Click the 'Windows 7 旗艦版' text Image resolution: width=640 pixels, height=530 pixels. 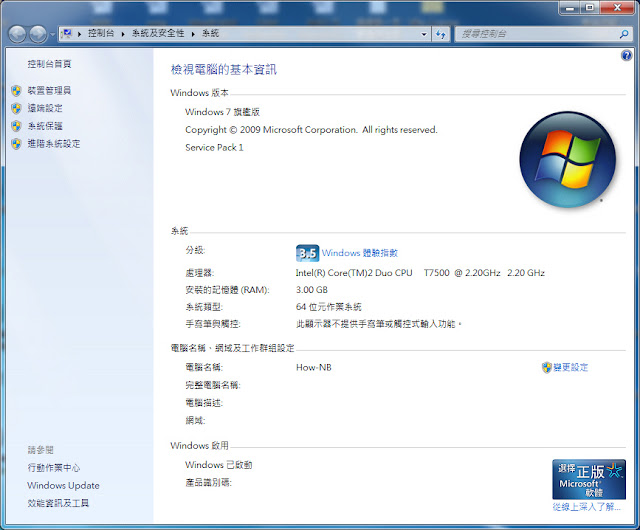pos(222,112)
